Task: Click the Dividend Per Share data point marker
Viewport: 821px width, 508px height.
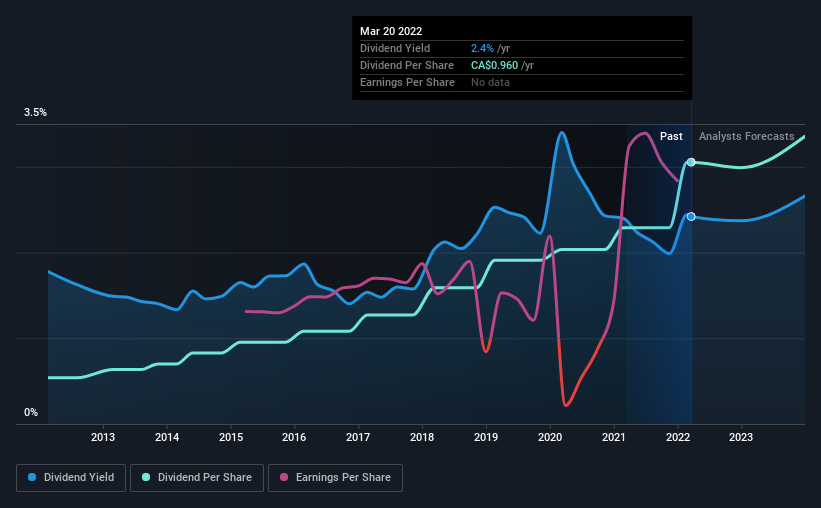Action: click(691, 162)
